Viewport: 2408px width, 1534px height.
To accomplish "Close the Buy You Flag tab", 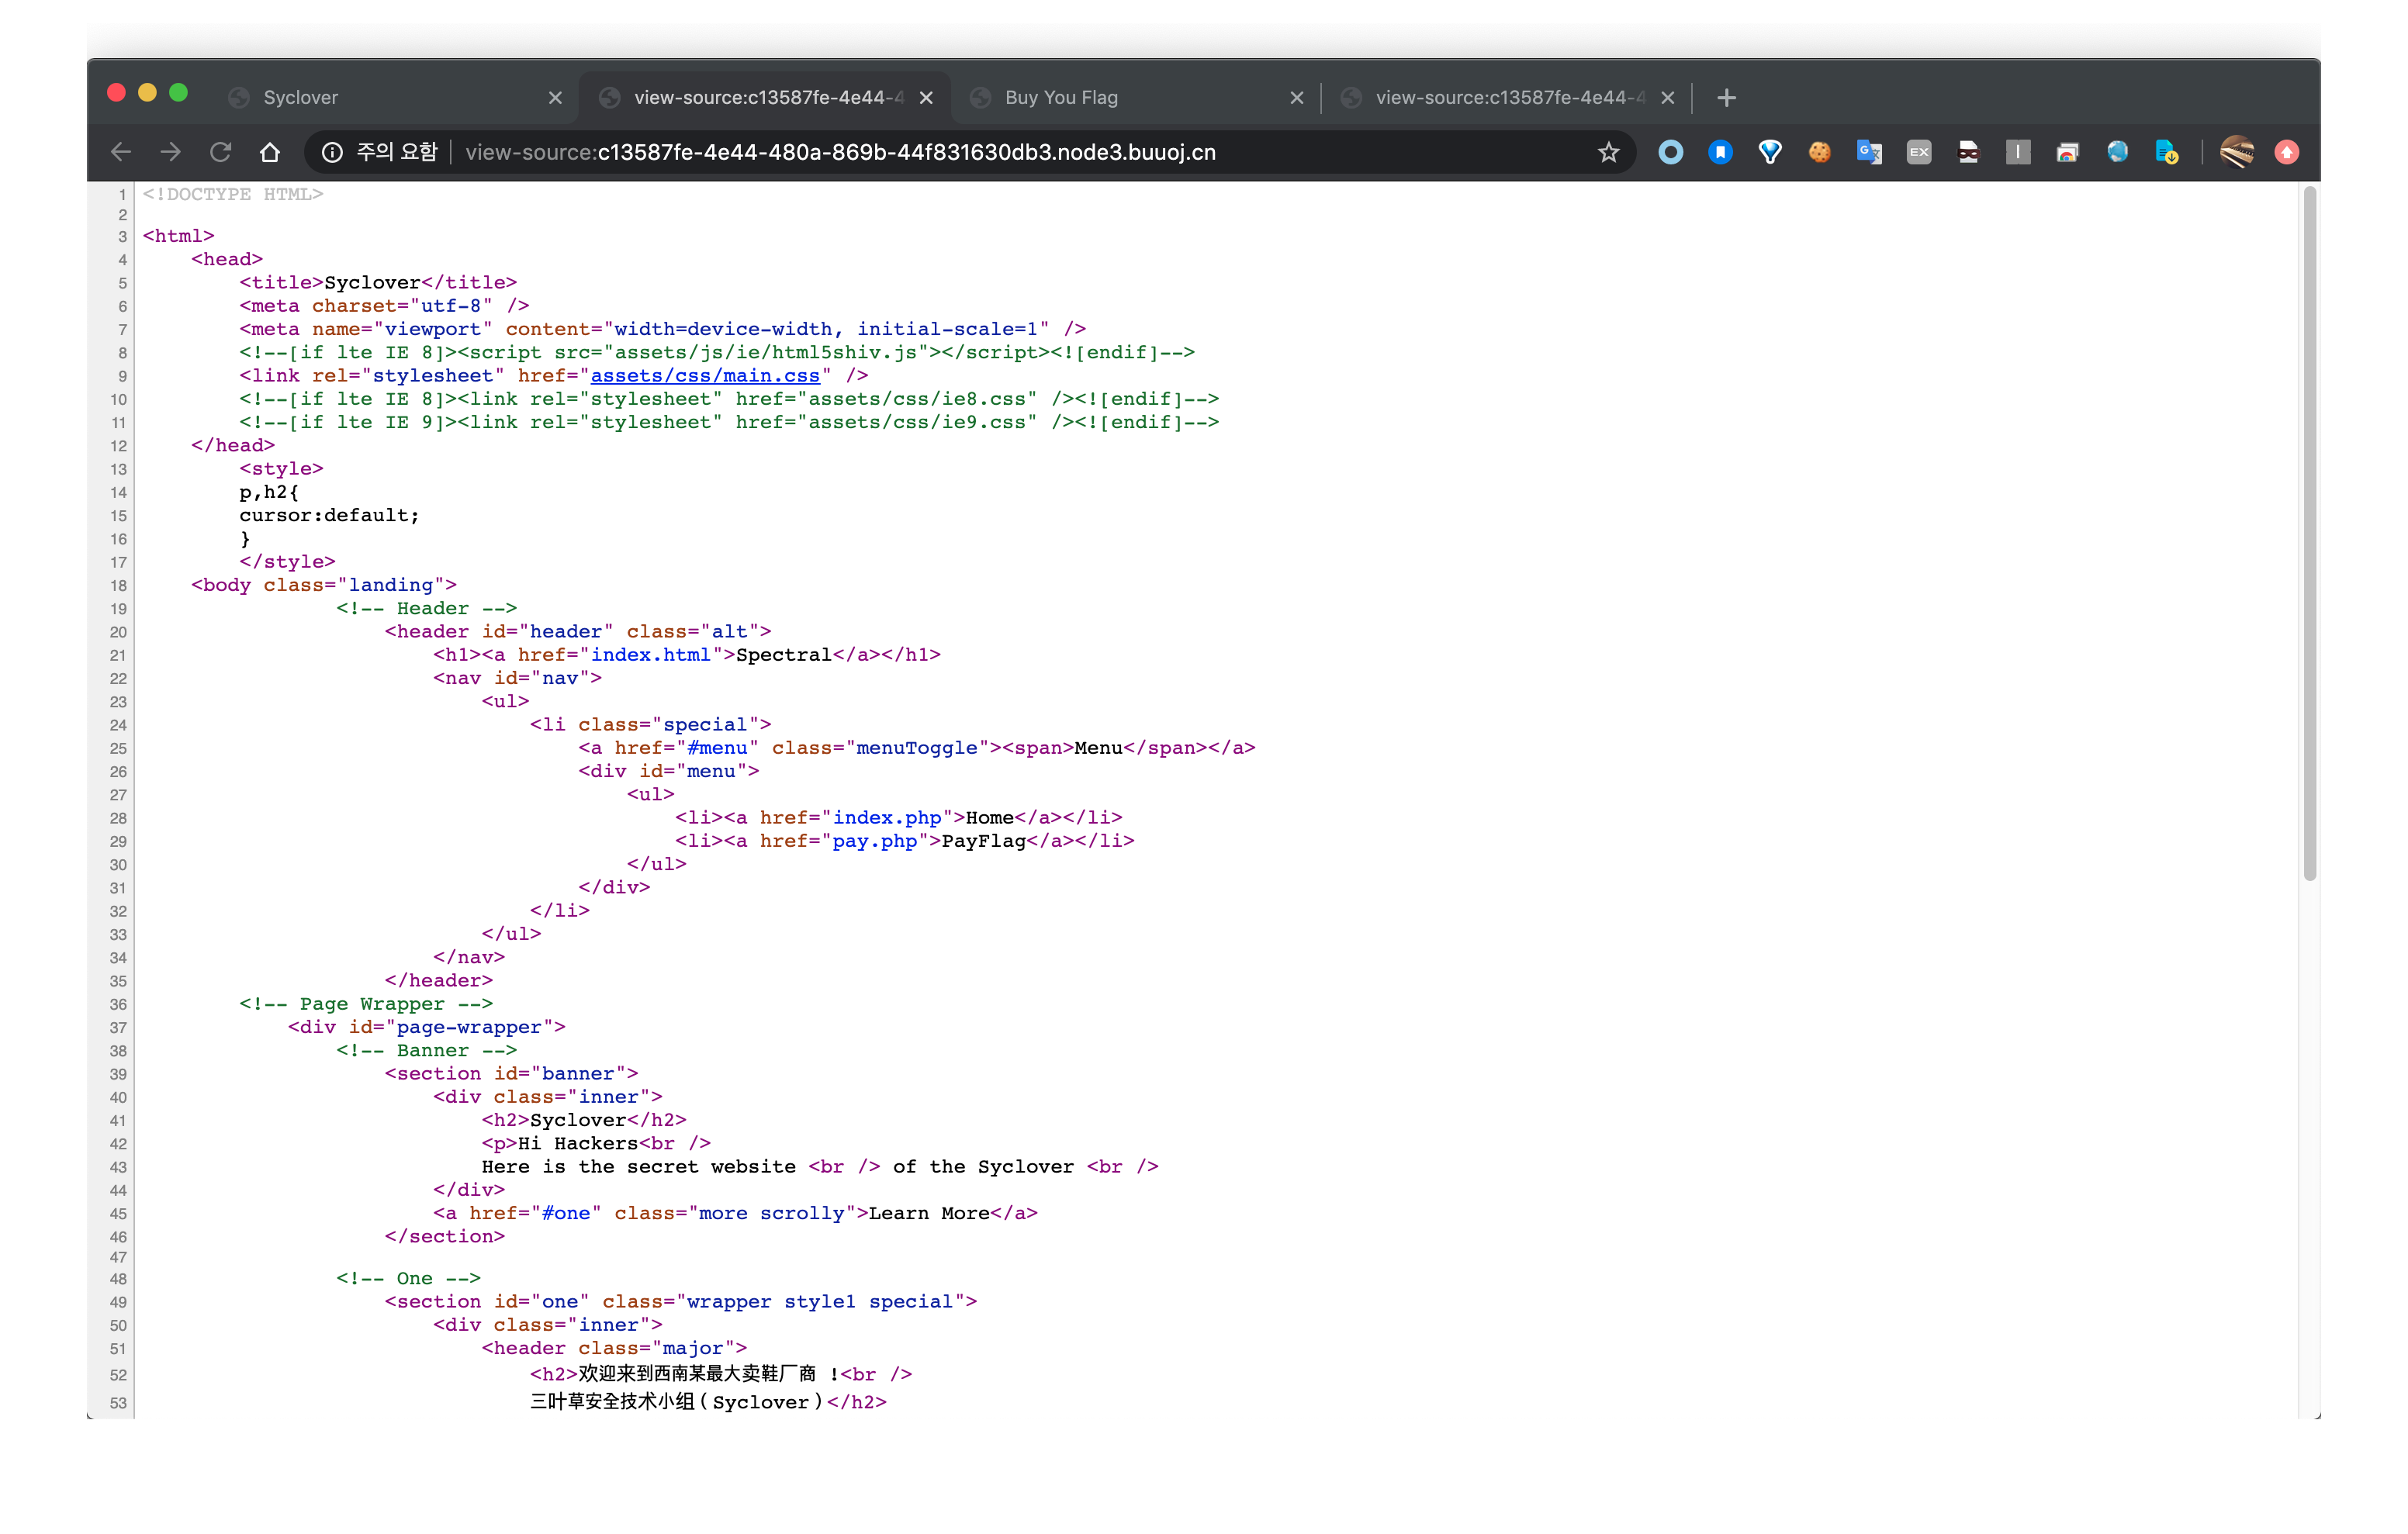I will (1297, 97).
